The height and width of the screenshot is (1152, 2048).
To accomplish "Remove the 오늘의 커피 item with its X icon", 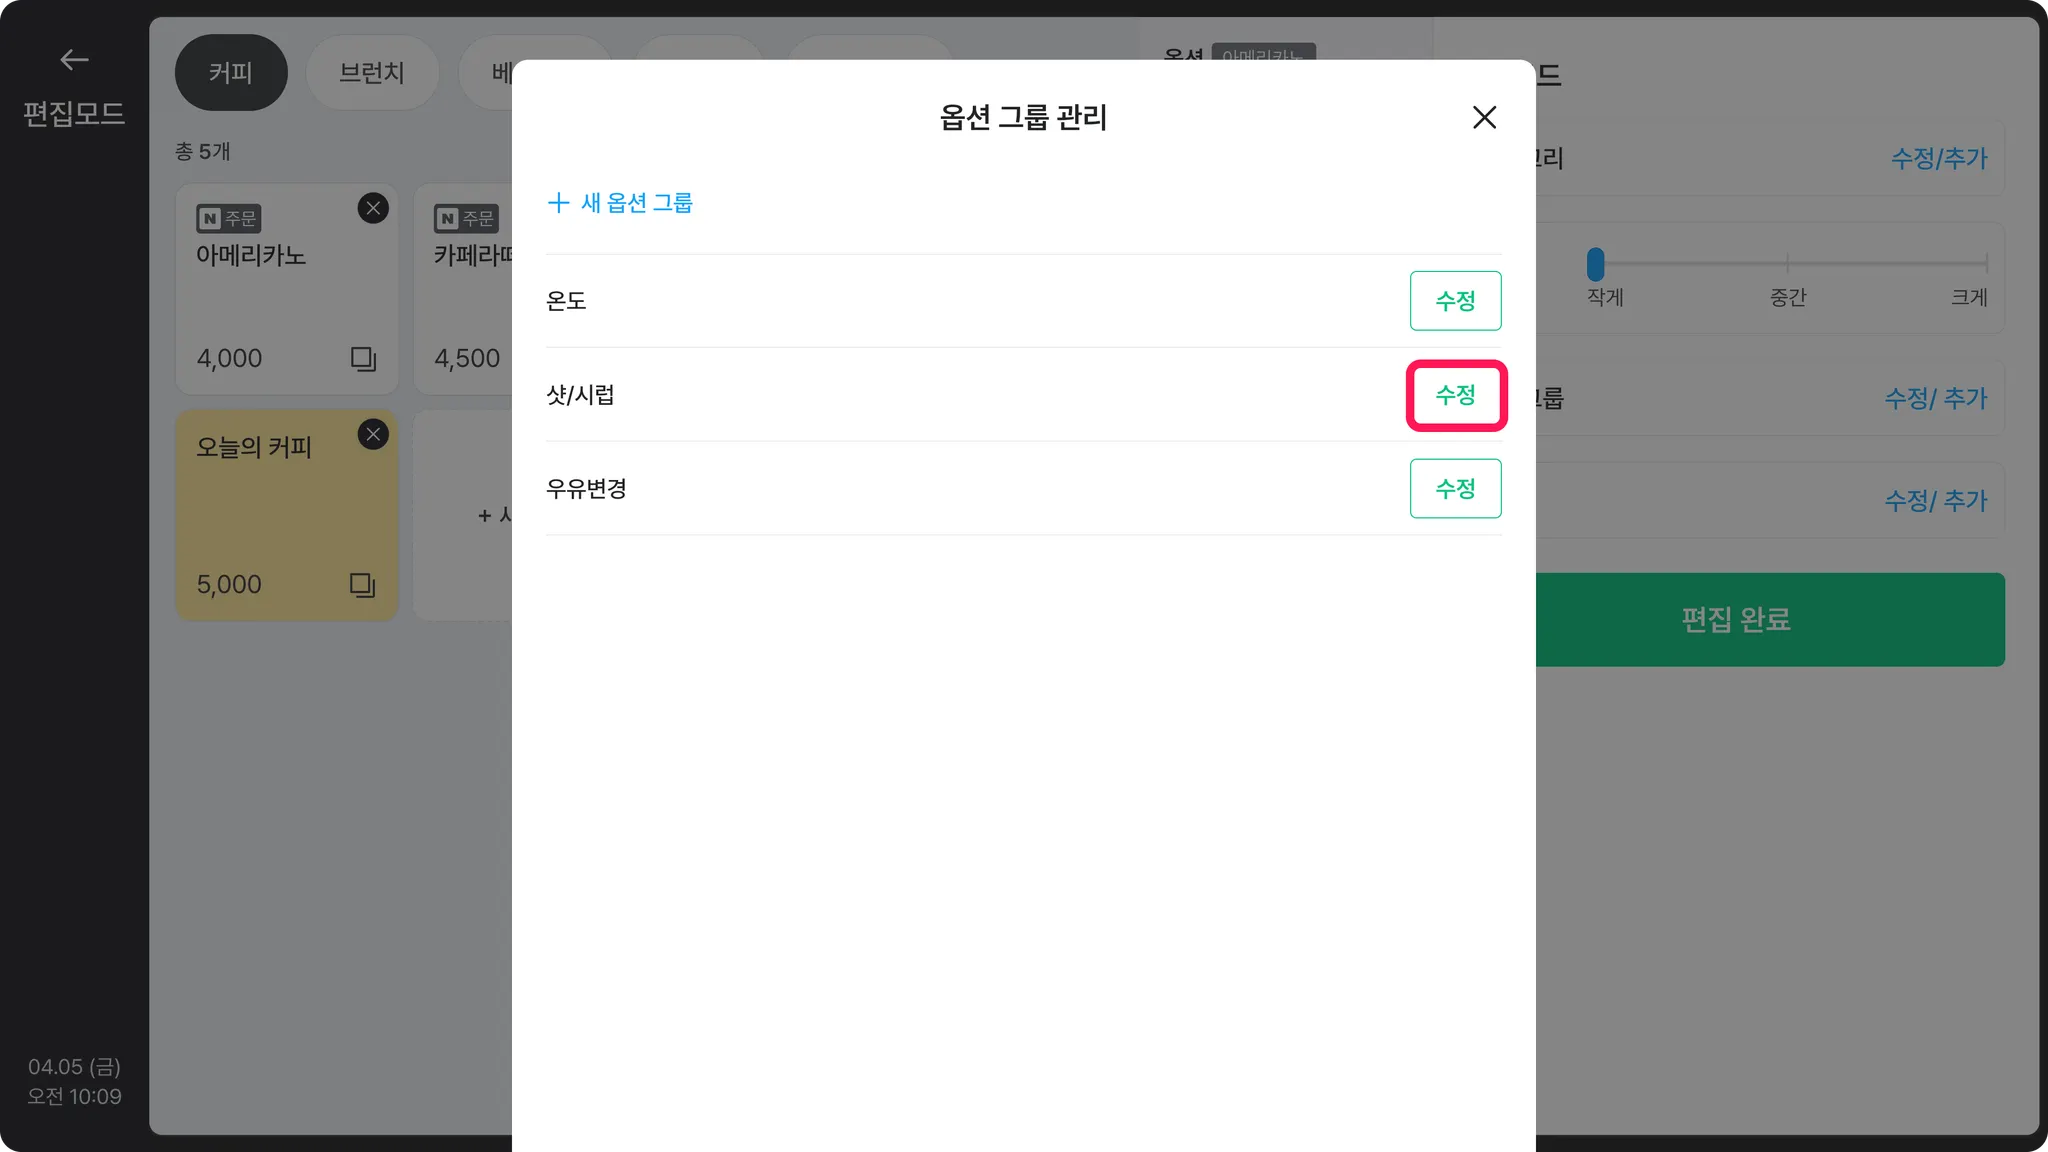I will (x=373, y=434).
